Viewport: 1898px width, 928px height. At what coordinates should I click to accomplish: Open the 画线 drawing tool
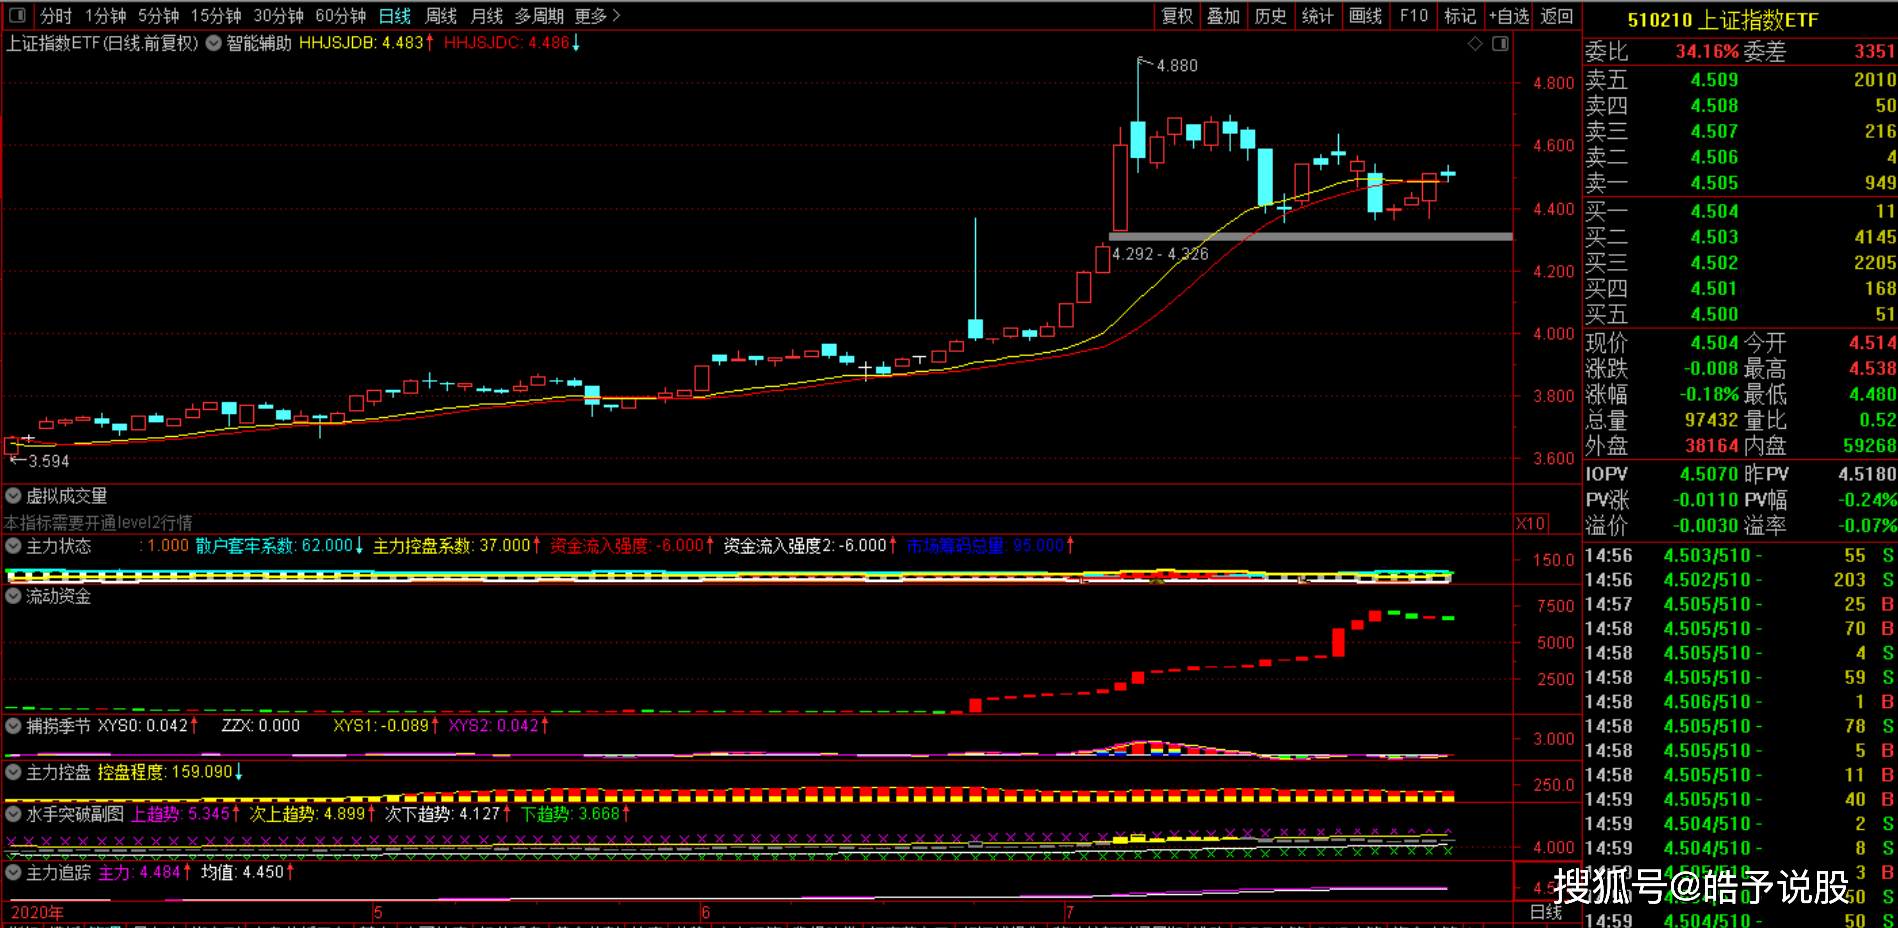(1365, 16)
